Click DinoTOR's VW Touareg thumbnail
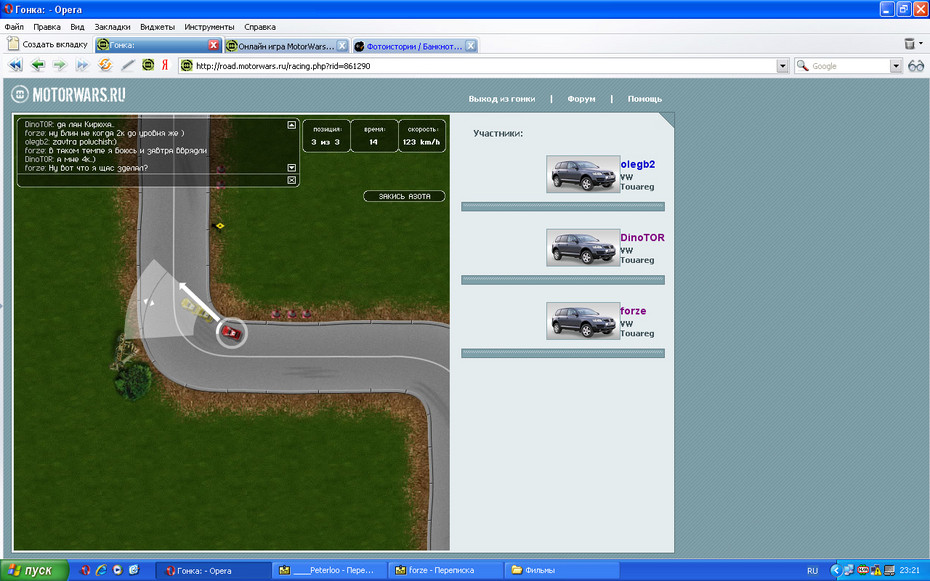This screenshot has height=581, width=930. click(583, 247)
